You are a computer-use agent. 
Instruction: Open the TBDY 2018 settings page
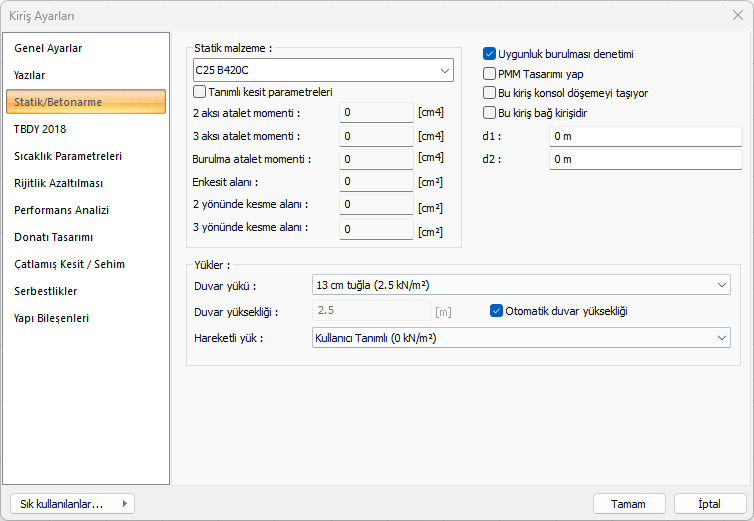[40, 129]
